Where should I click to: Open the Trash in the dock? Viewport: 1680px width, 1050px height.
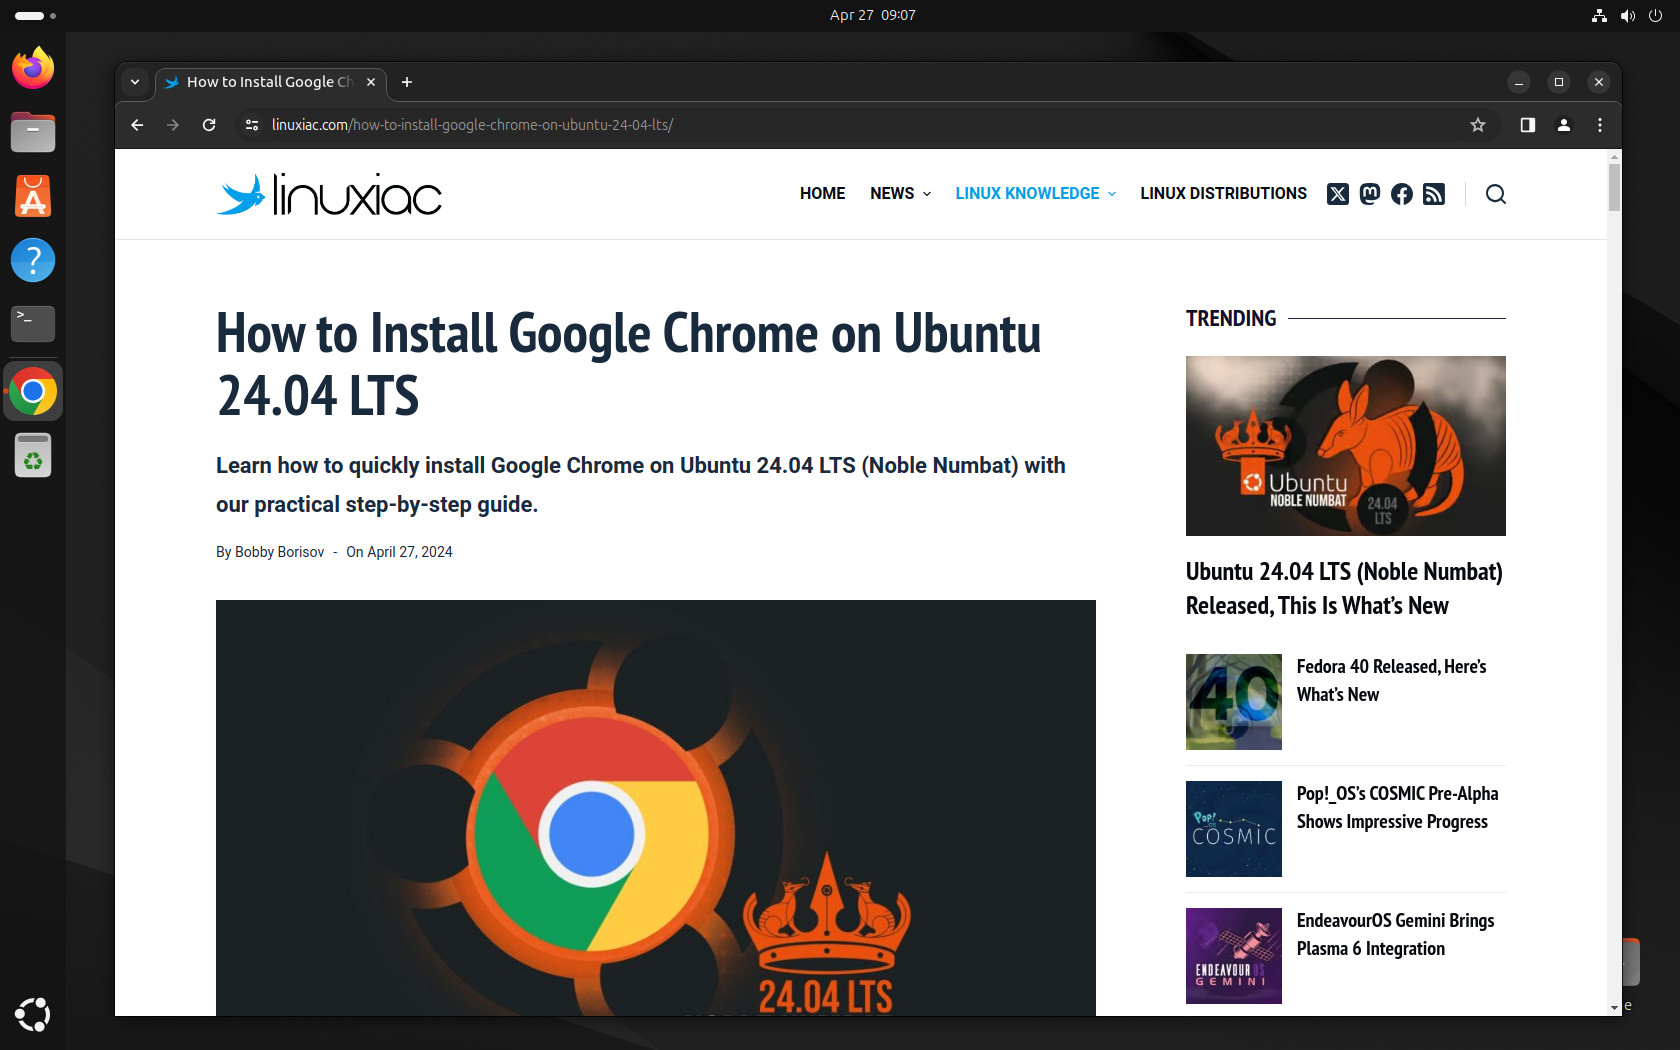[x=33, y=456]
